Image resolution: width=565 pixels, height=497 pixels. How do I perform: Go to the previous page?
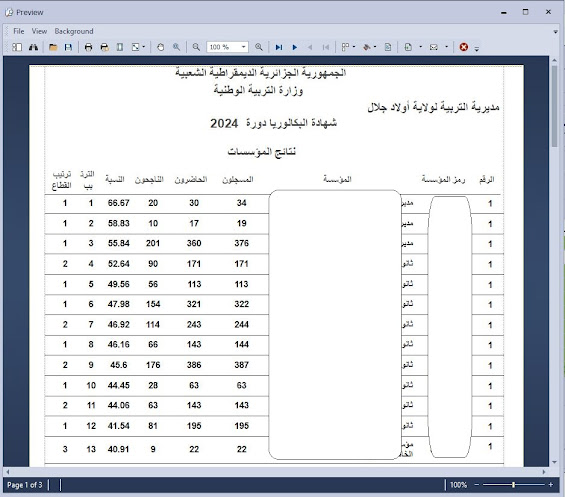pos(310,47)
